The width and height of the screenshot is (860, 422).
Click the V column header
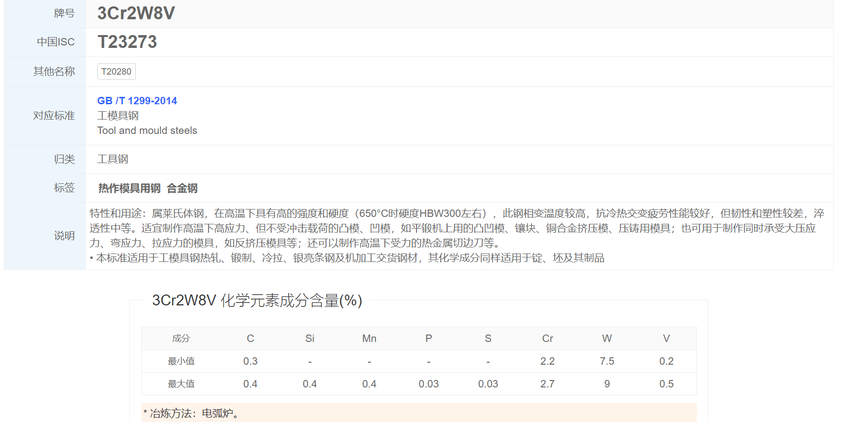[666, 339]
